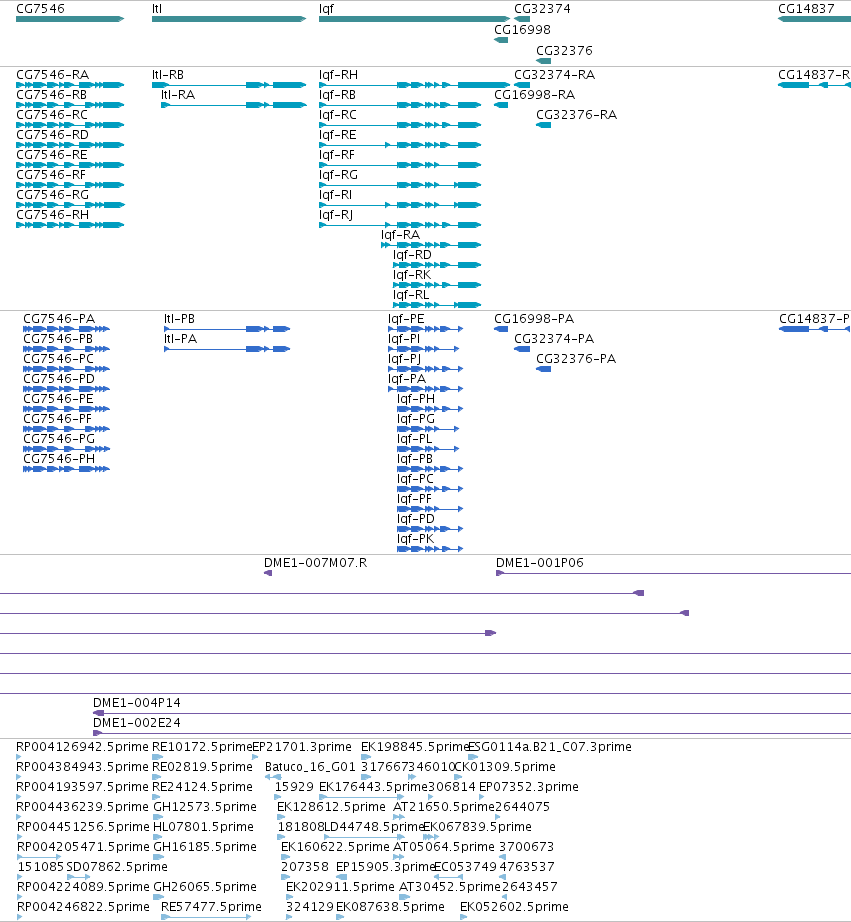This screenshot has height=922, width=851.
Task: Click transcript ltl-RA label
Action: click(x=178, y=95)
